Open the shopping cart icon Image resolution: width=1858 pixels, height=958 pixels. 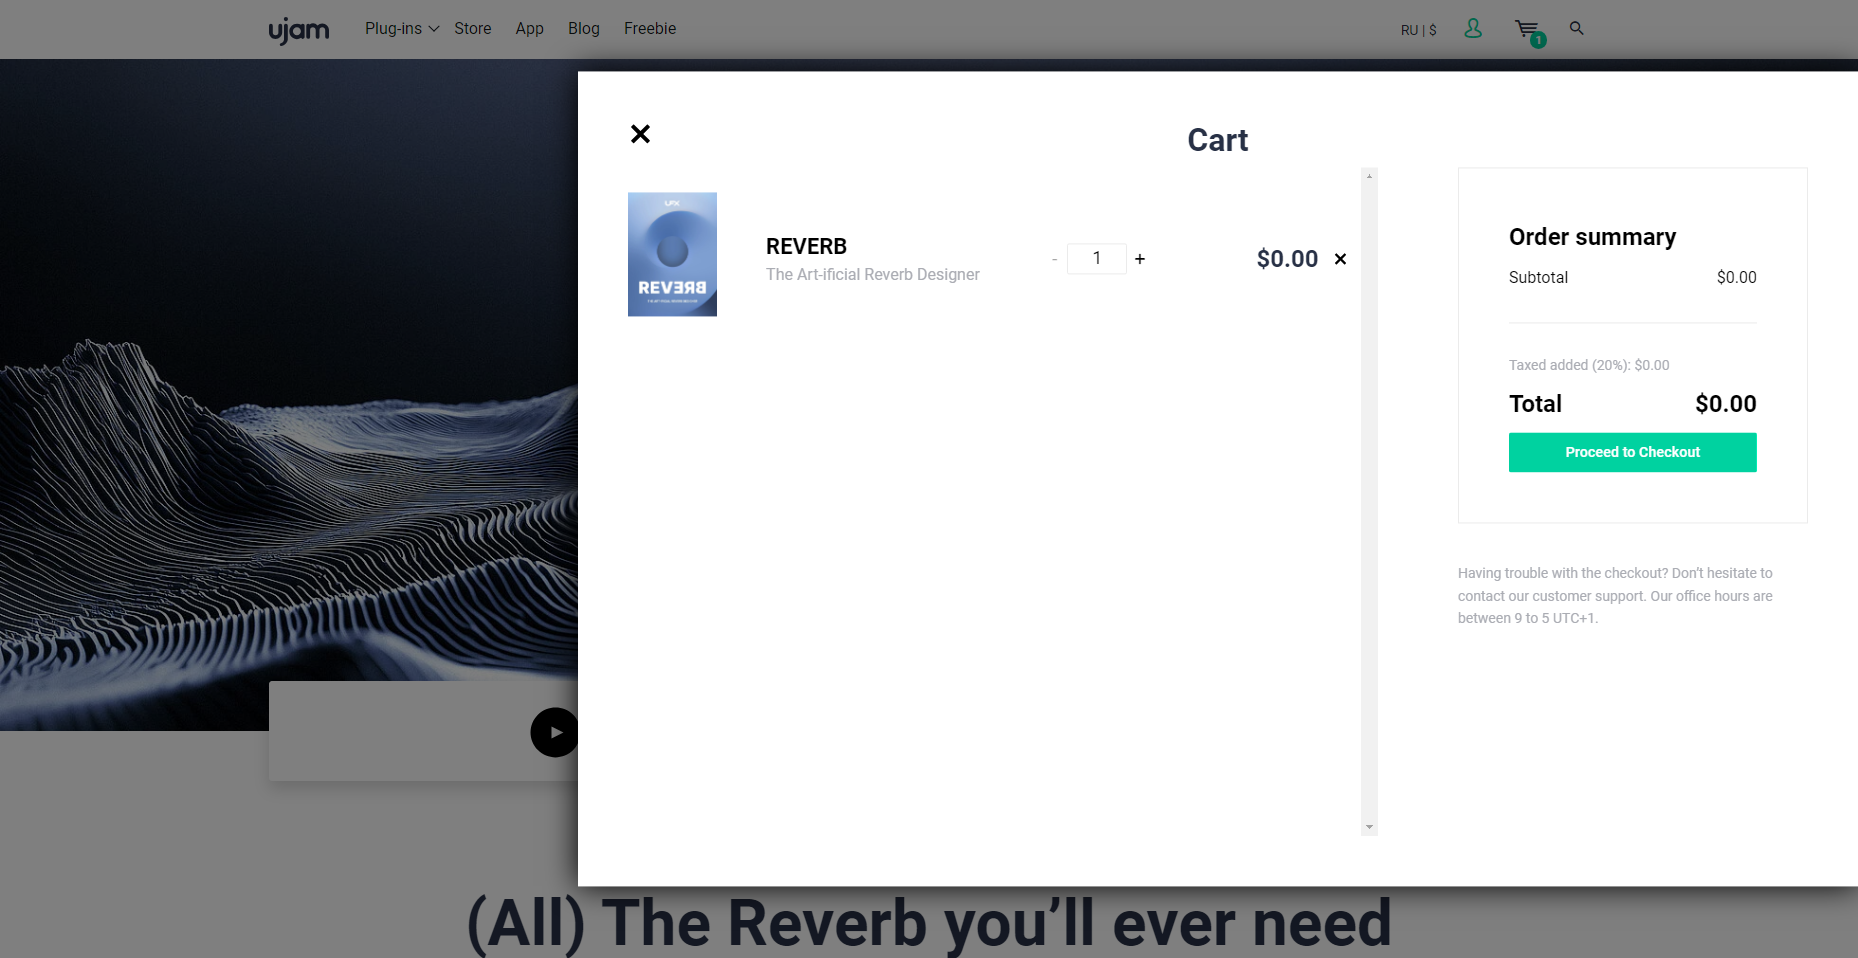(x=1529, y=32)
